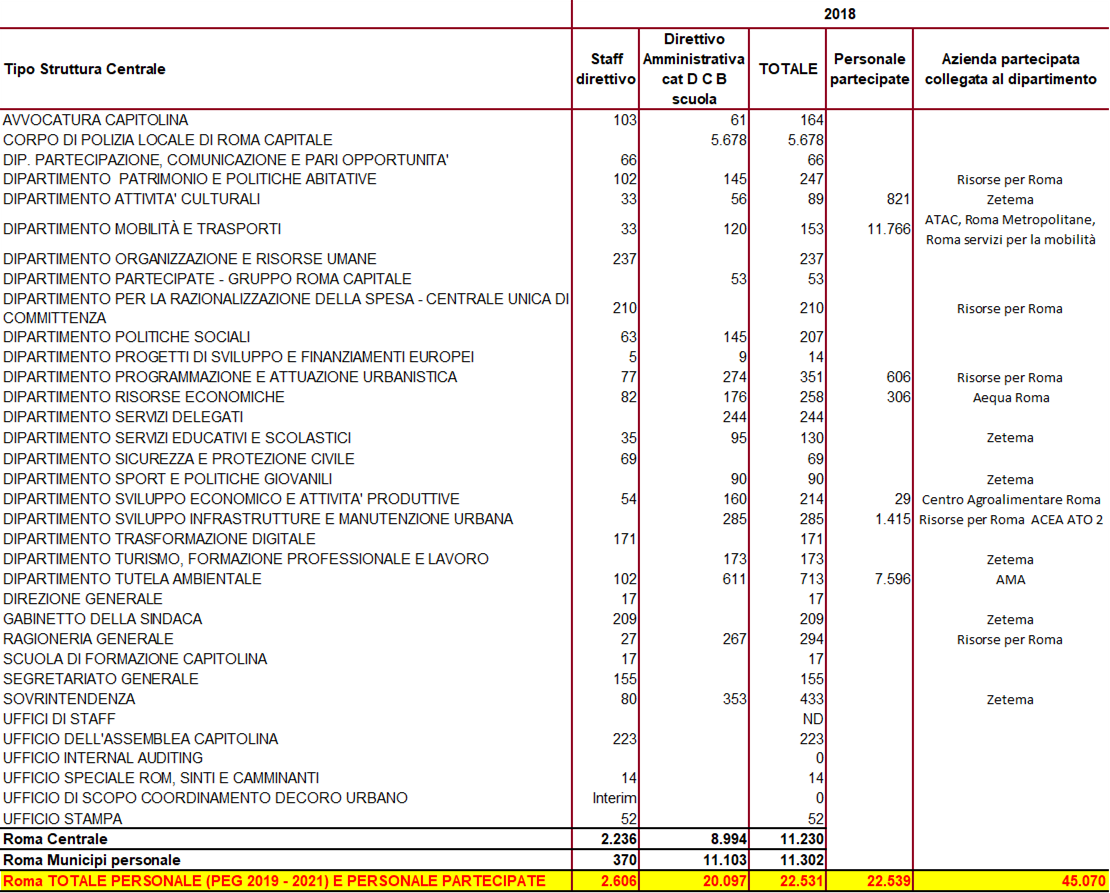Select 'GABINETTO DELLA SINDACA' row label
The height and width of the screenshot is (893, 1110).
pyautogui.click(x=103, y=618)
